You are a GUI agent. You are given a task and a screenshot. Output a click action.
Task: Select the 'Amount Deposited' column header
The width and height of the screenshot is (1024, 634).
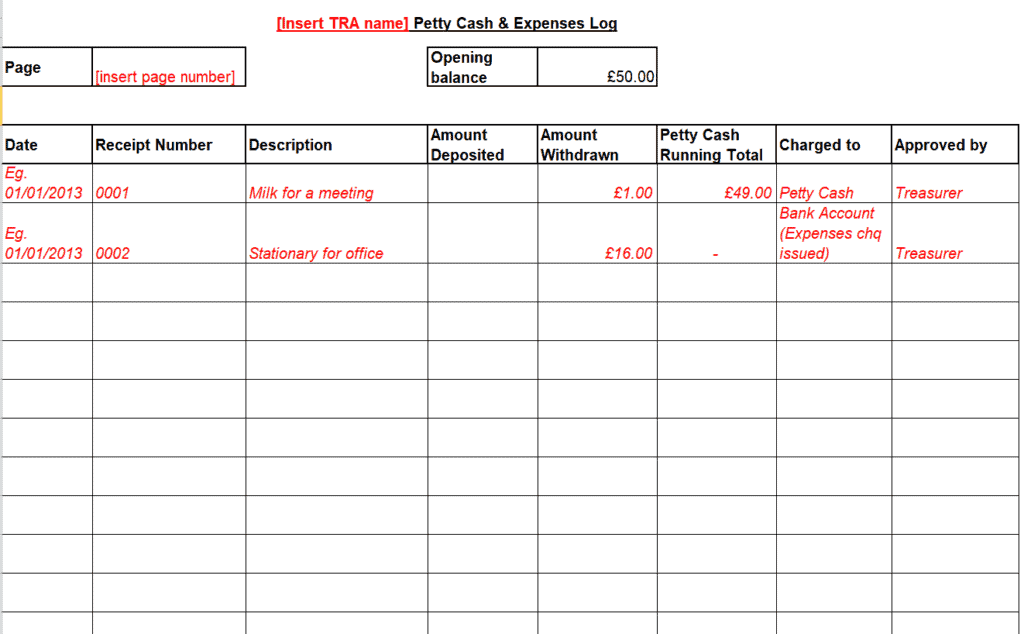click(483, 144)
